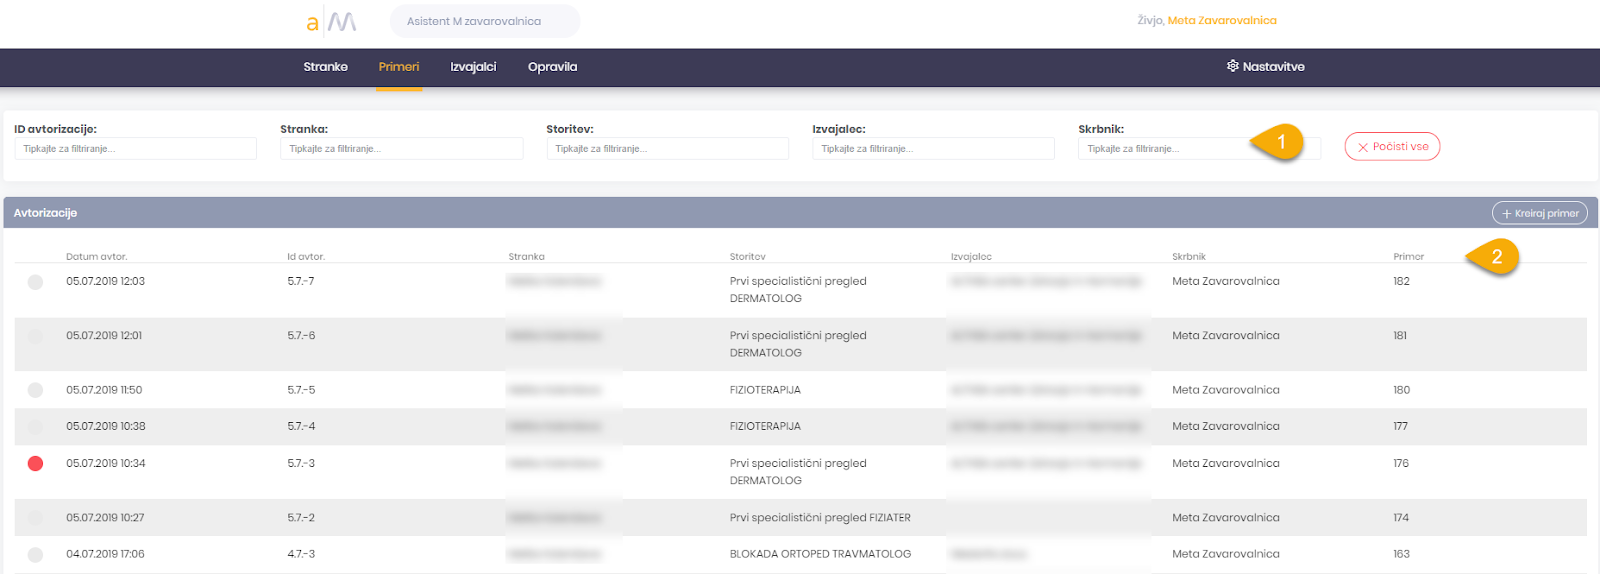This screenshot has width=1600, height=574.
Task: Open the Meta Zavarovalnica user link
Action: point(1221,21)
